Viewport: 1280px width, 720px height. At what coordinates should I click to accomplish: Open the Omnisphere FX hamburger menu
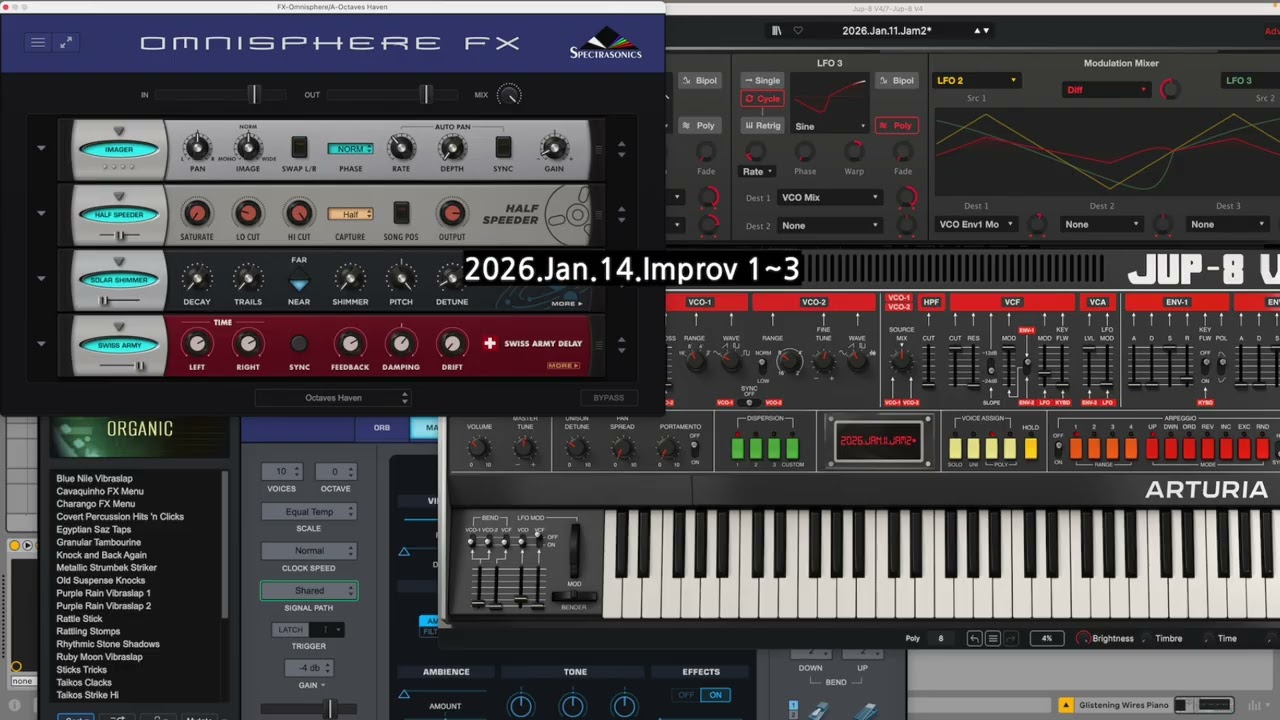pyautogui.click(x=38, y=42)
